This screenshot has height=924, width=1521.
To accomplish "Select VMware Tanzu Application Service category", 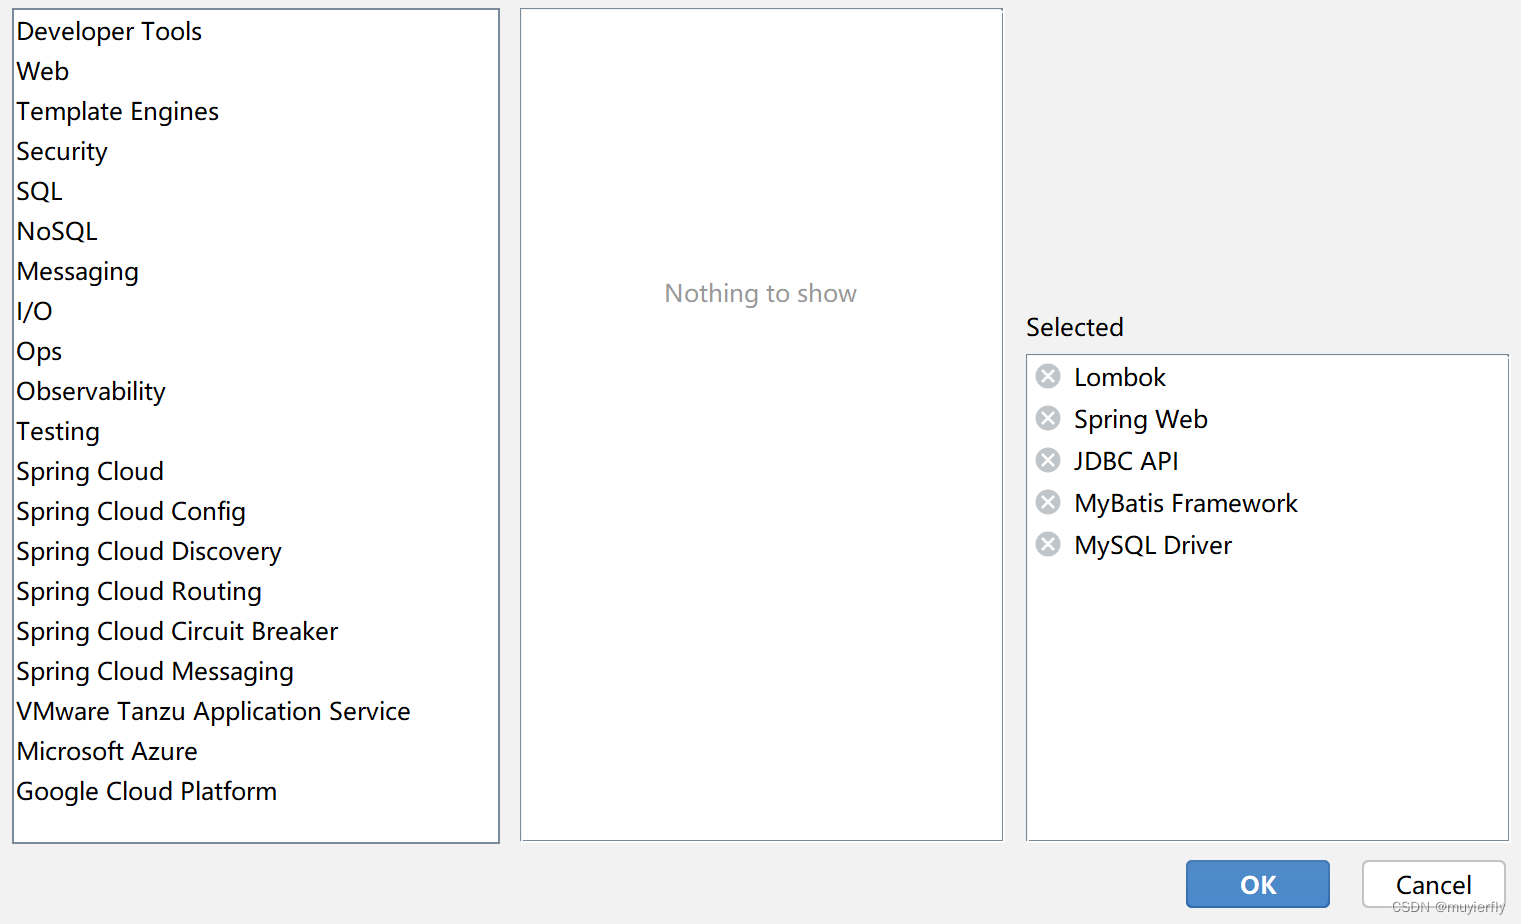I will click(x=256, y=711).
